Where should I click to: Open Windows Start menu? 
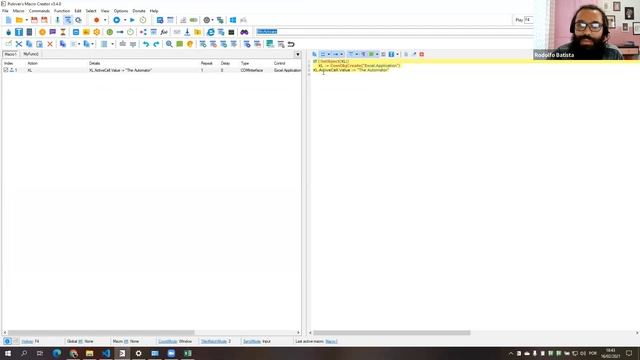[8, 353]
